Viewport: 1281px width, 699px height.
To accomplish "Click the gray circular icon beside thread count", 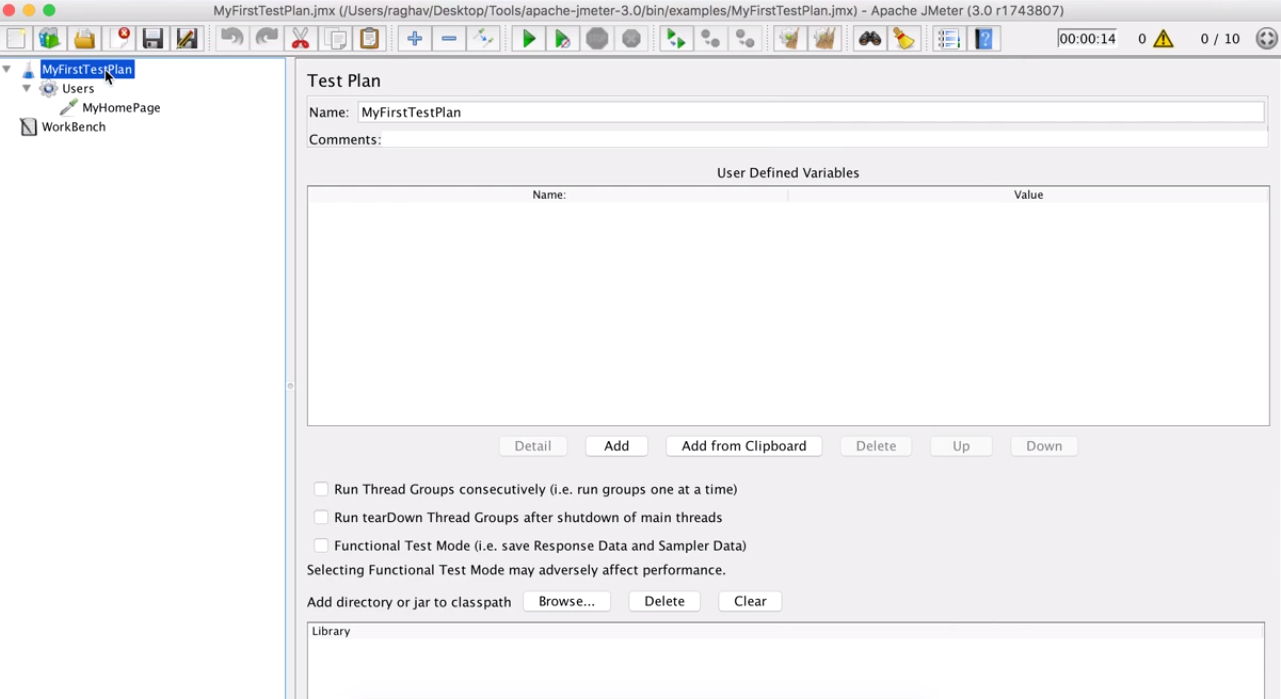I will point(1266,39).
